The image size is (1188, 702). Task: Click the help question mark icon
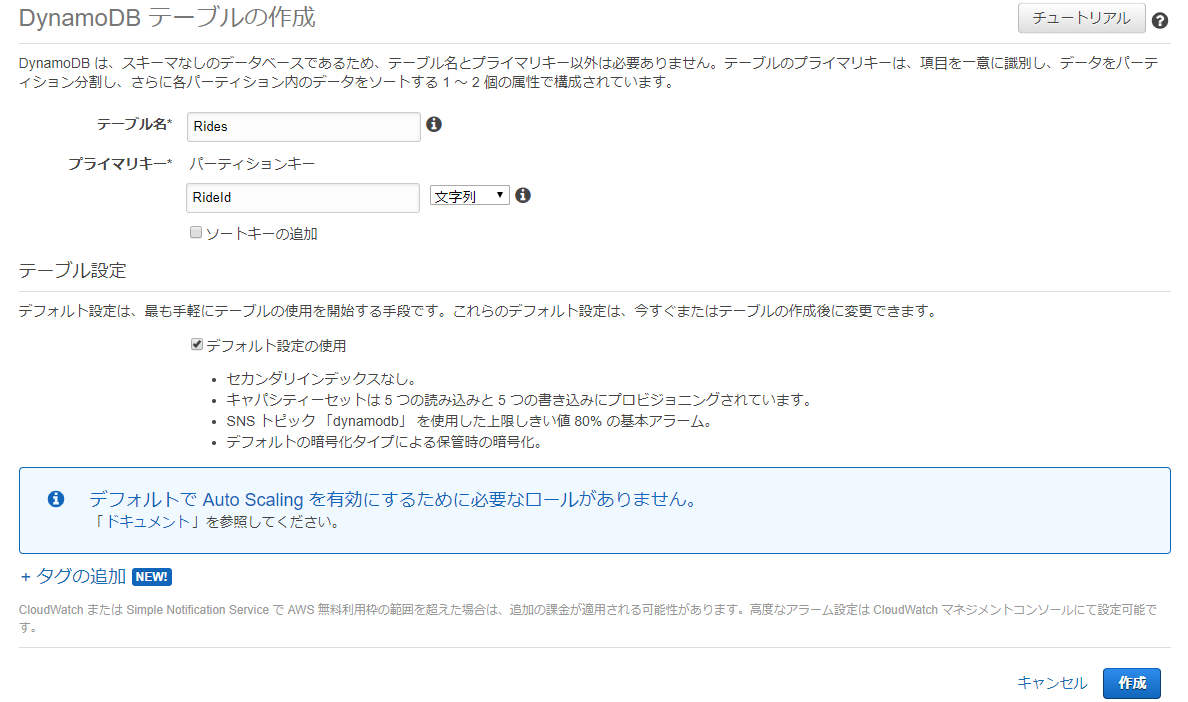(x=1160, y=20)
